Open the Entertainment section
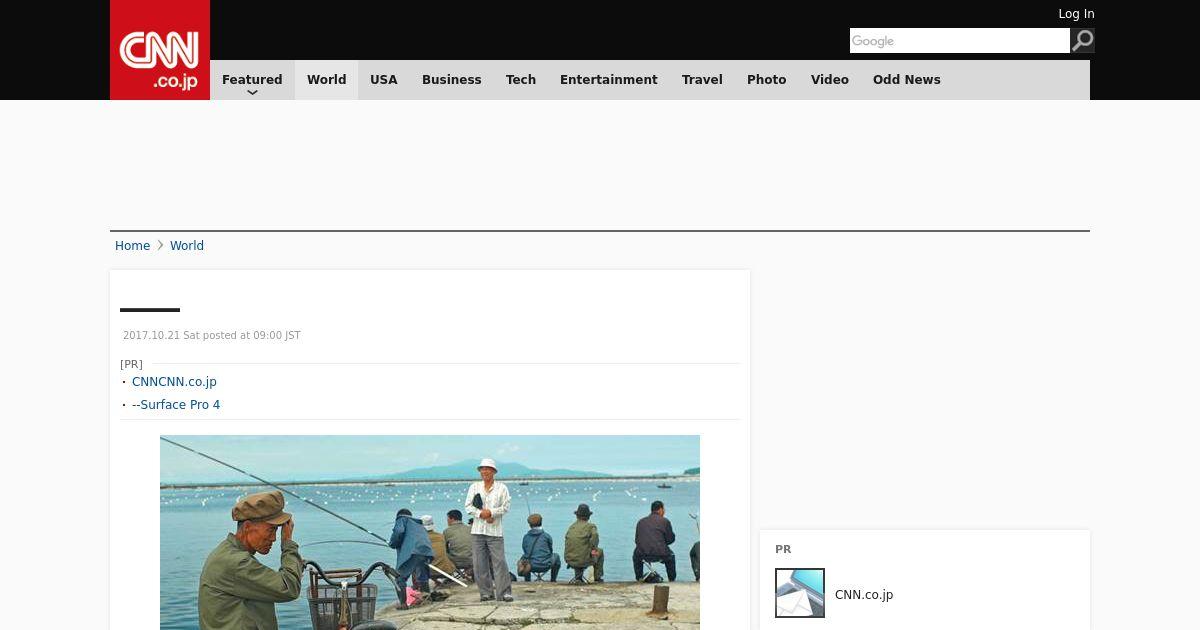 click(x=609, y=80)
